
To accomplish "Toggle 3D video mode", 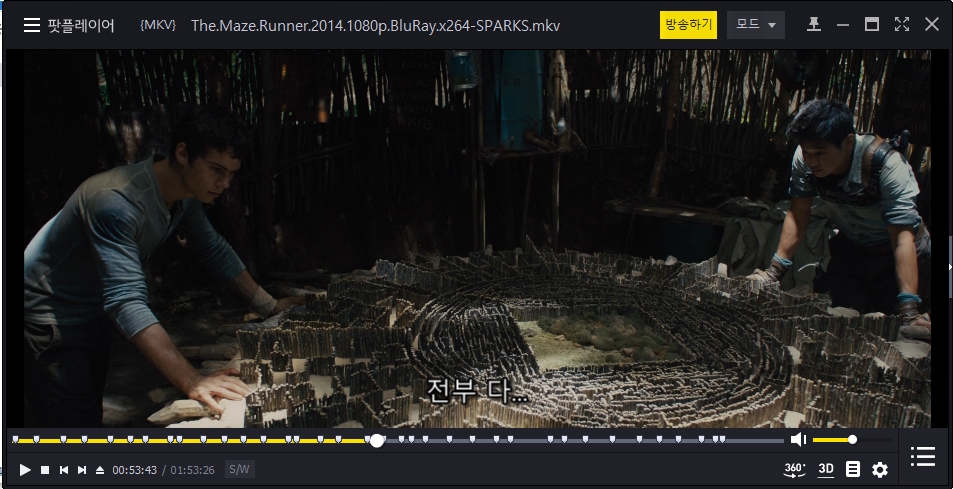I will tap(825, 469).
